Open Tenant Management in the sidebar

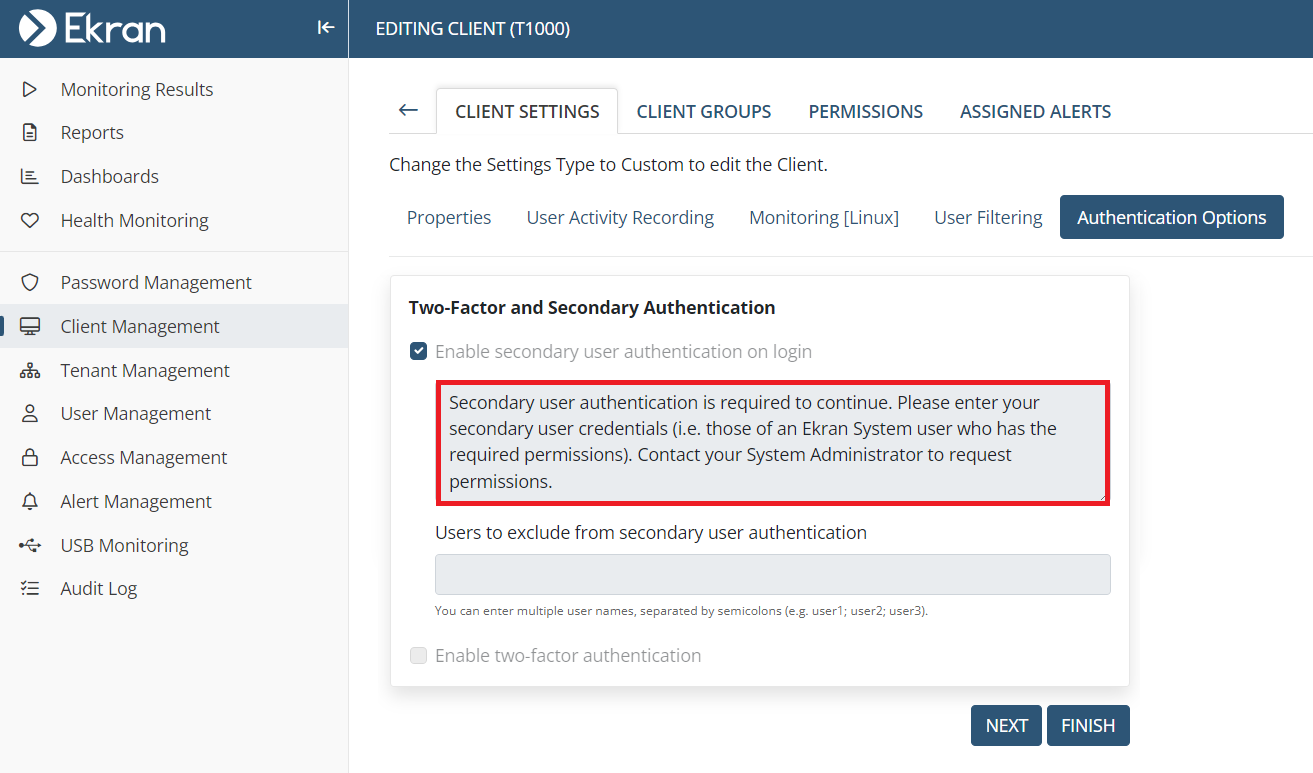click(x=145, y=370)
